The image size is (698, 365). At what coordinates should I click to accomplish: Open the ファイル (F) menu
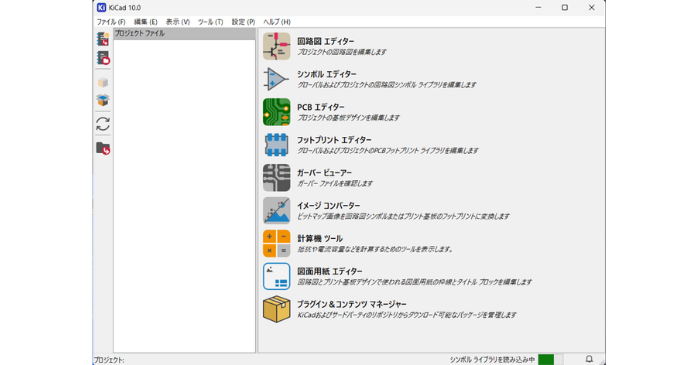(x=111, y=22)
